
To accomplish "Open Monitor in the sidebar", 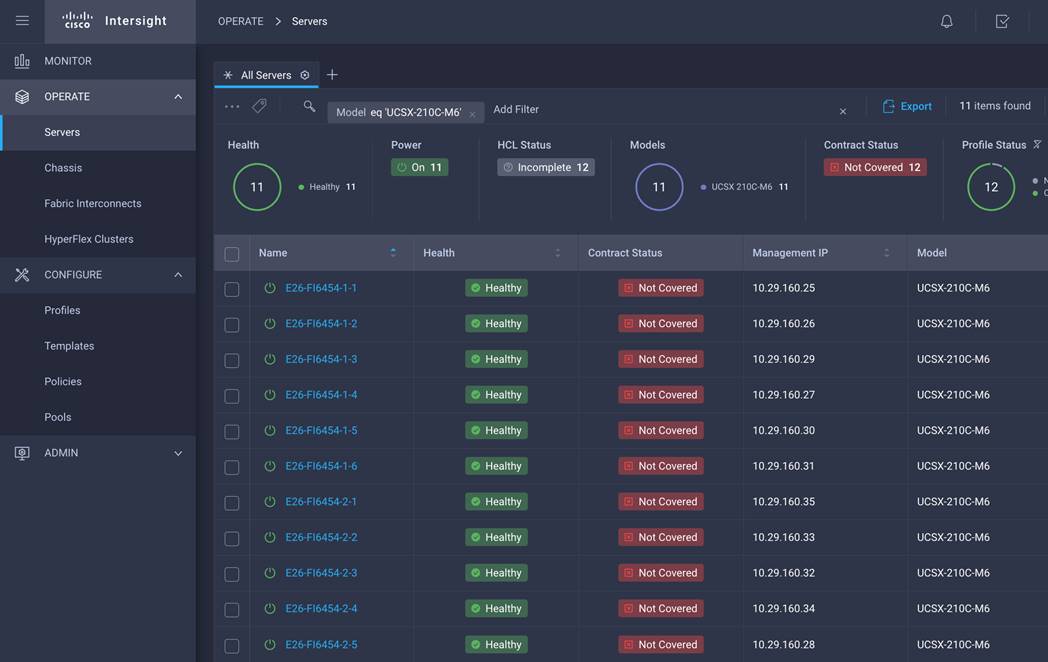I will click(98, 61).
